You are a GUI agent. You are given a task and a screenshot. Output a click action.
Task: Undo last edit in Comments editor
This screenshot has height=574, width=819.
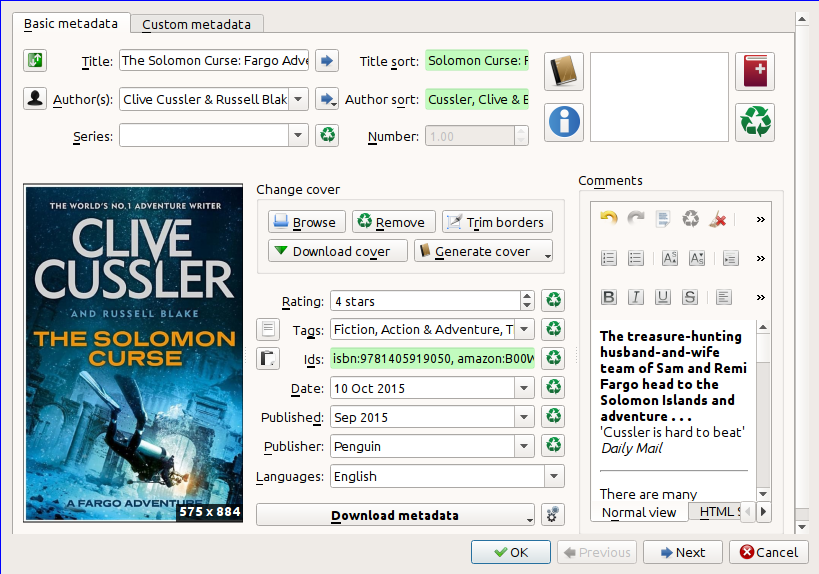pos(609,219)
